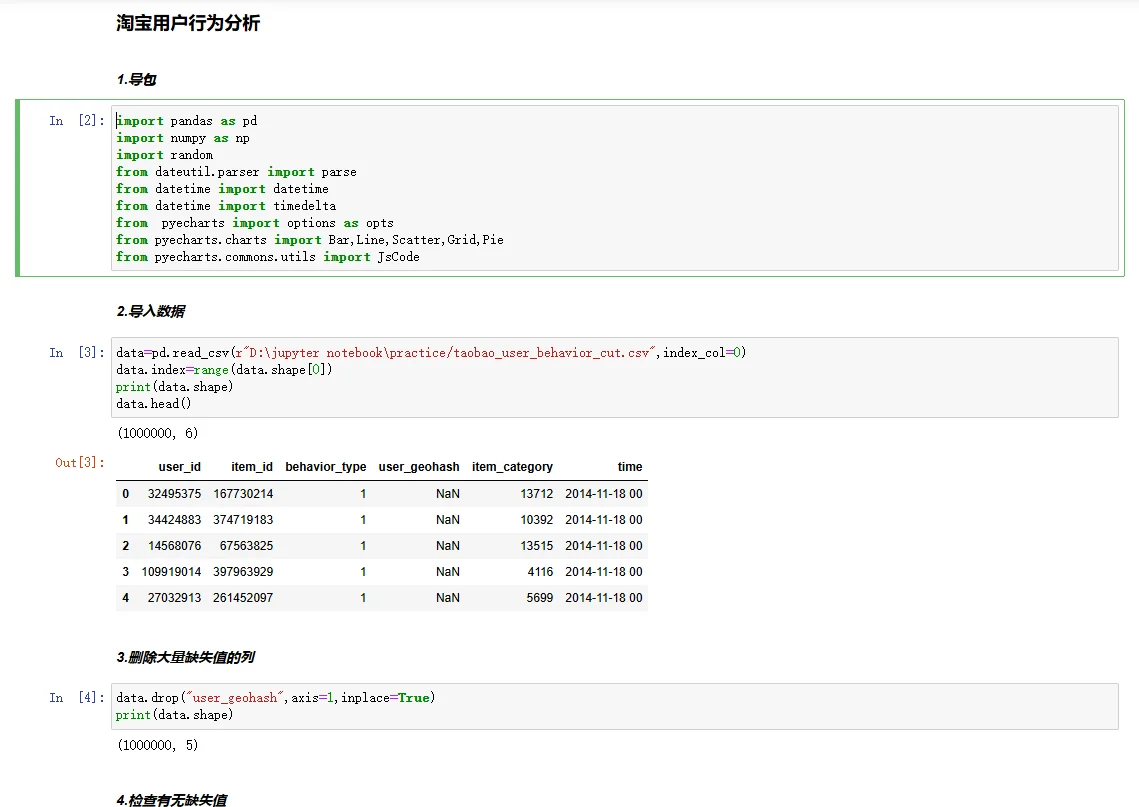
Task: Click the item_category cell 13712
Action: 537,494
